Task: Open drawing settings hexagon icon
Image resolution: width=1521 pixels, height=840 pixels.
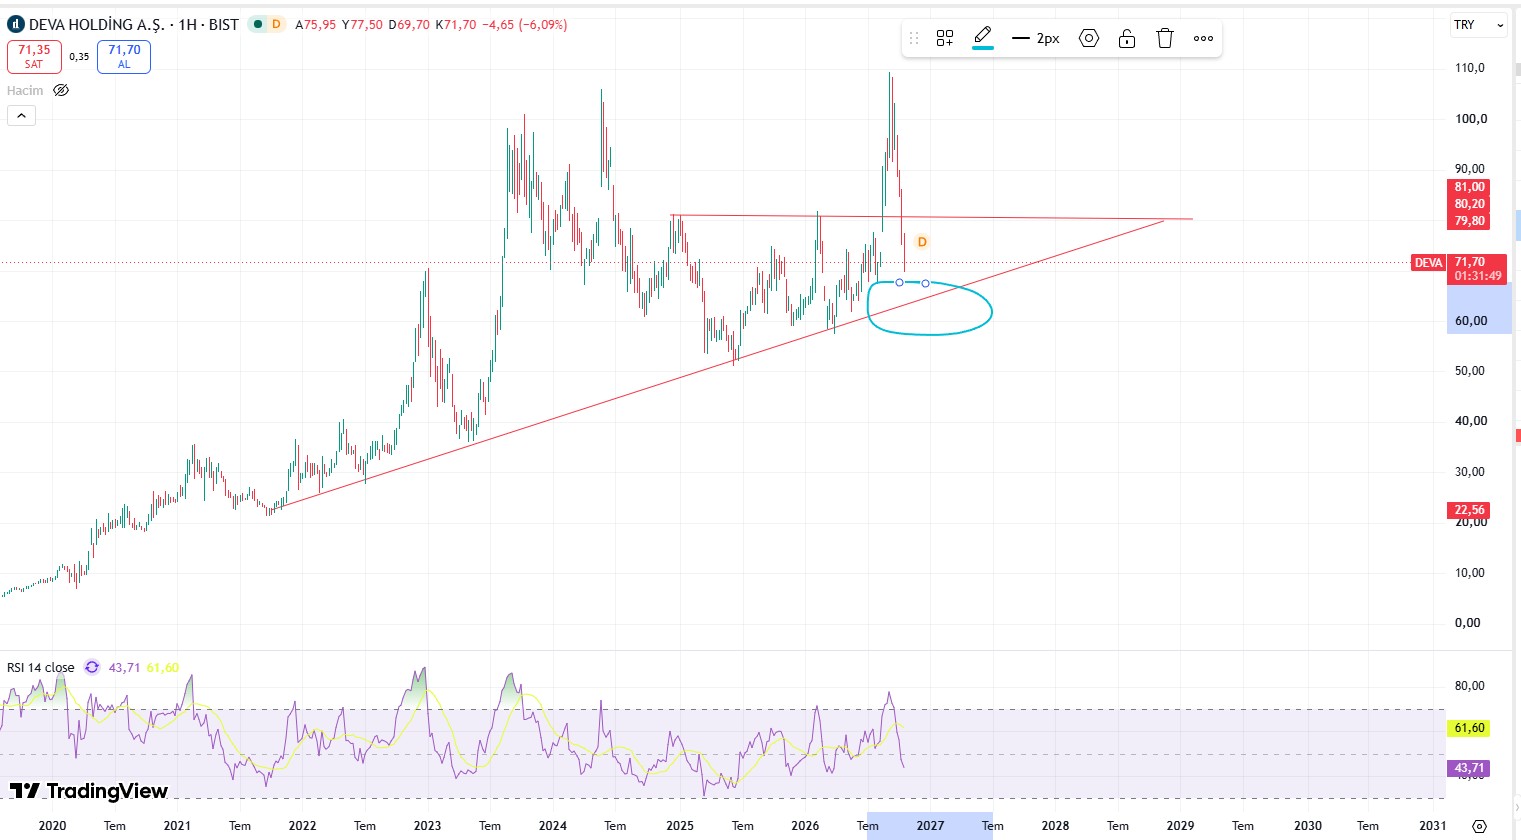Action: 1089,38
